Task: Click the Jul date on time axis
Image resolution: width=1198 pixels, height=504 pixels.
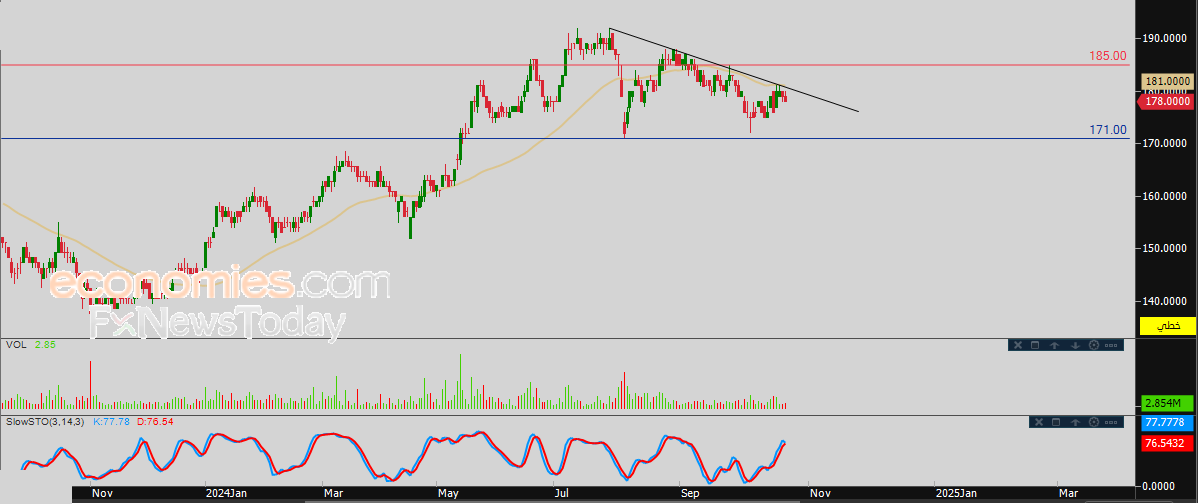Action: 561,495
